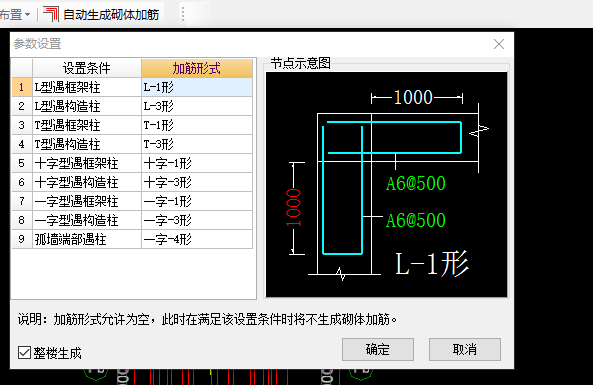Toggle the 整楼生成 checkbox

click(x=25, y=353)
